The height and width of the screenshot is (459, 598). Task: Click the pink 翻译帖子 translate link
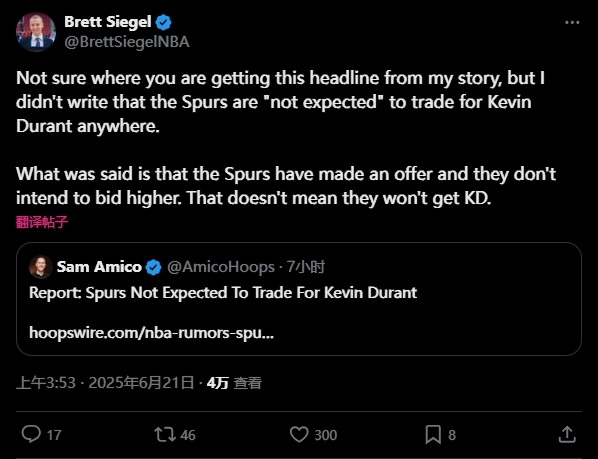point(42,222)
